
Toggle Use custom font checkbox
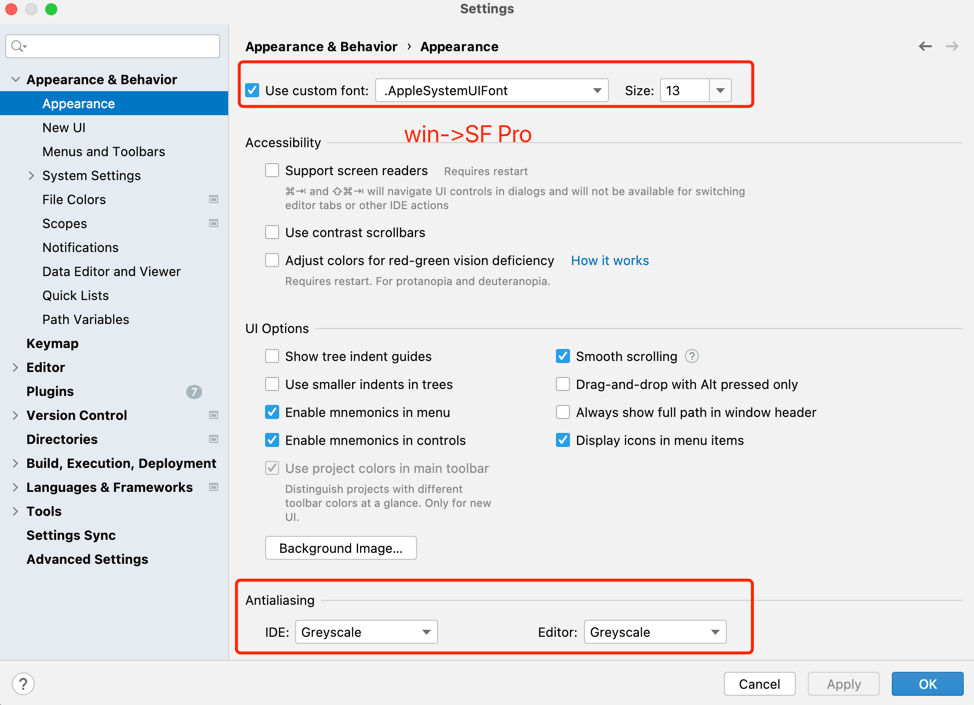(x=252, y=90)
